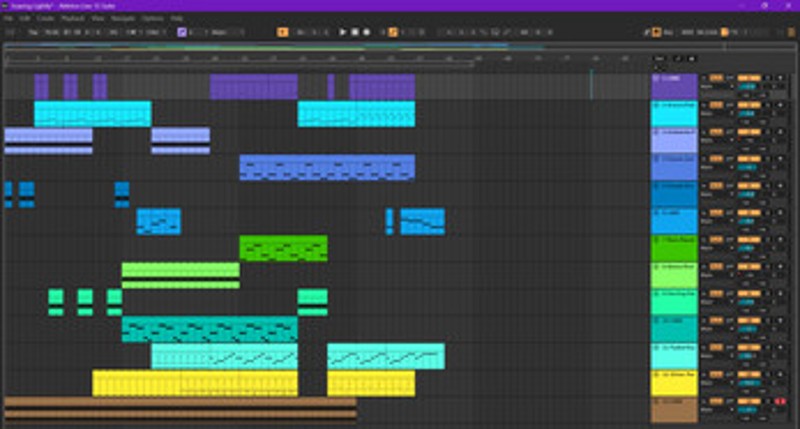Select the bright green clip in the arrangement
The image size is (800, 429).
(283, 246)
